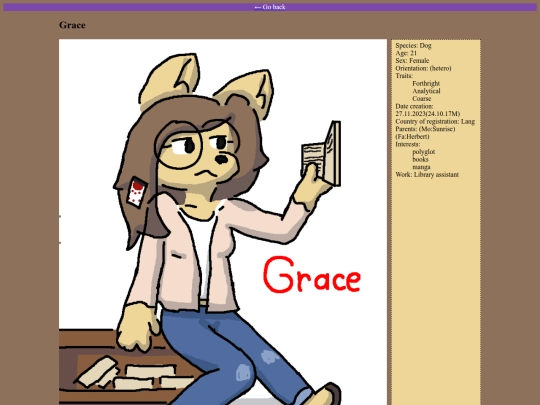Select the 'Forthright' trait
Viewport: 540px width, 405px height.
(426, 83)
